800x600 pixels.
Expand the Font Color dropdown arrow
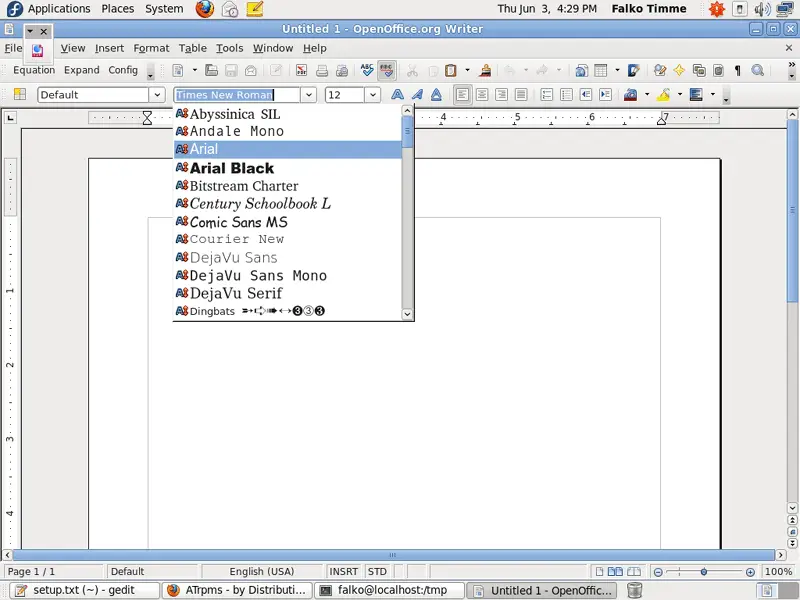(647, 95)
